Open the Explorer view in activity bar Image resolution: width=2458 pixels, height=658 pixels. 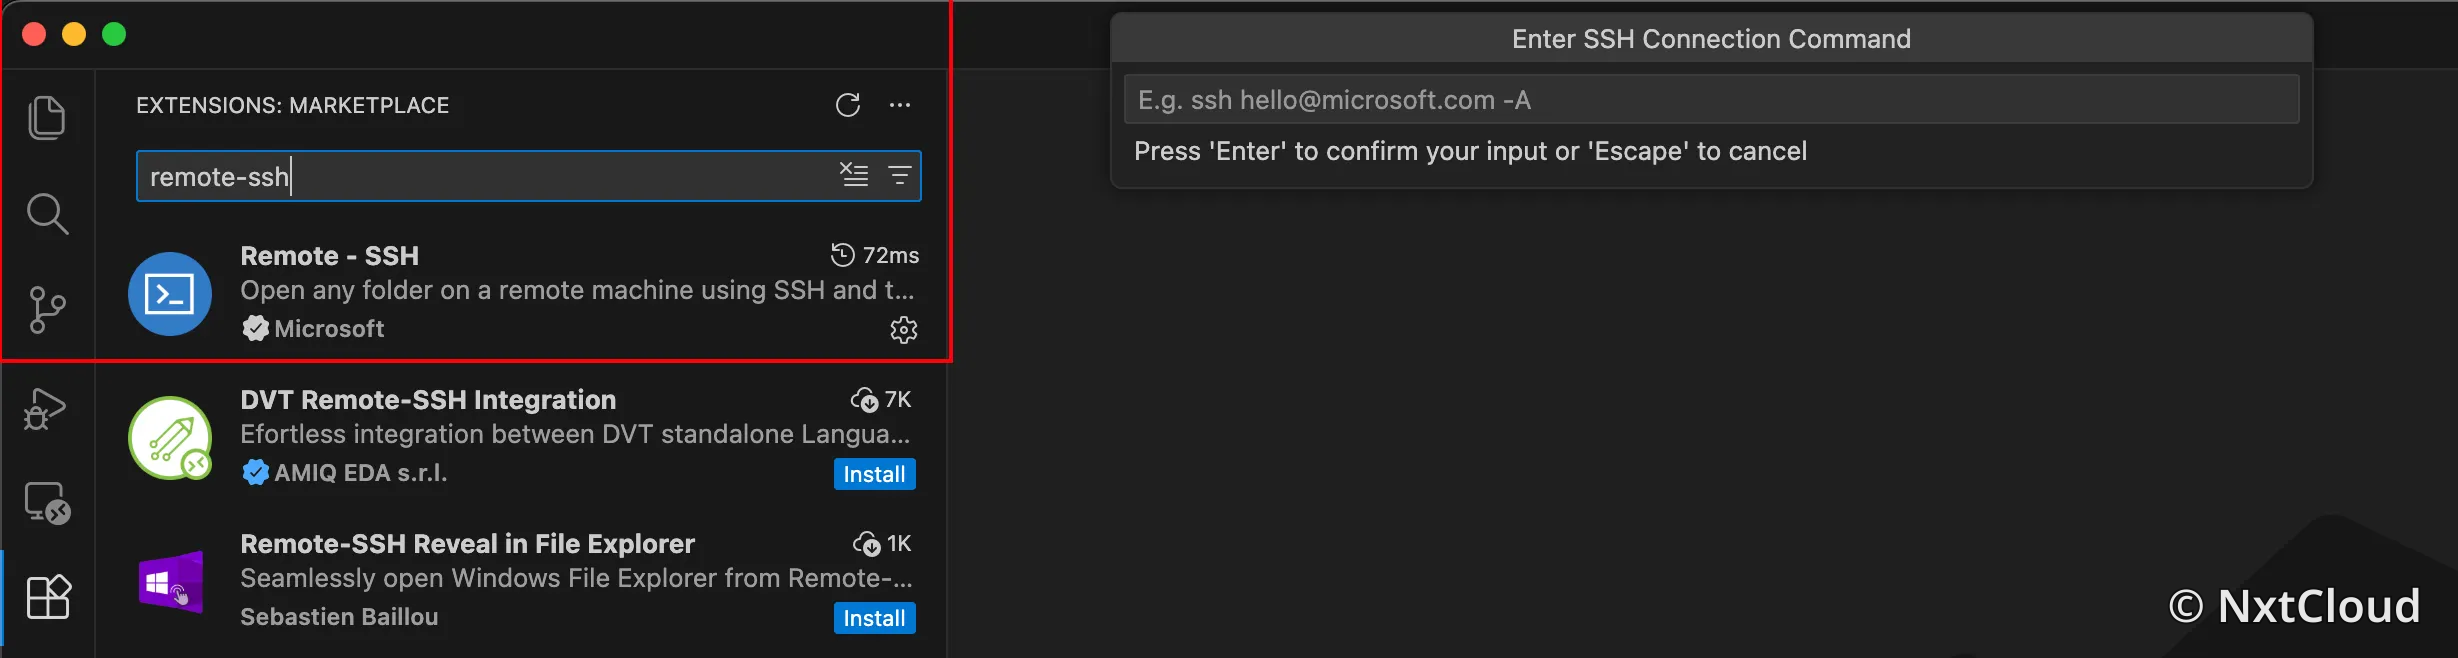coord(47,118)
